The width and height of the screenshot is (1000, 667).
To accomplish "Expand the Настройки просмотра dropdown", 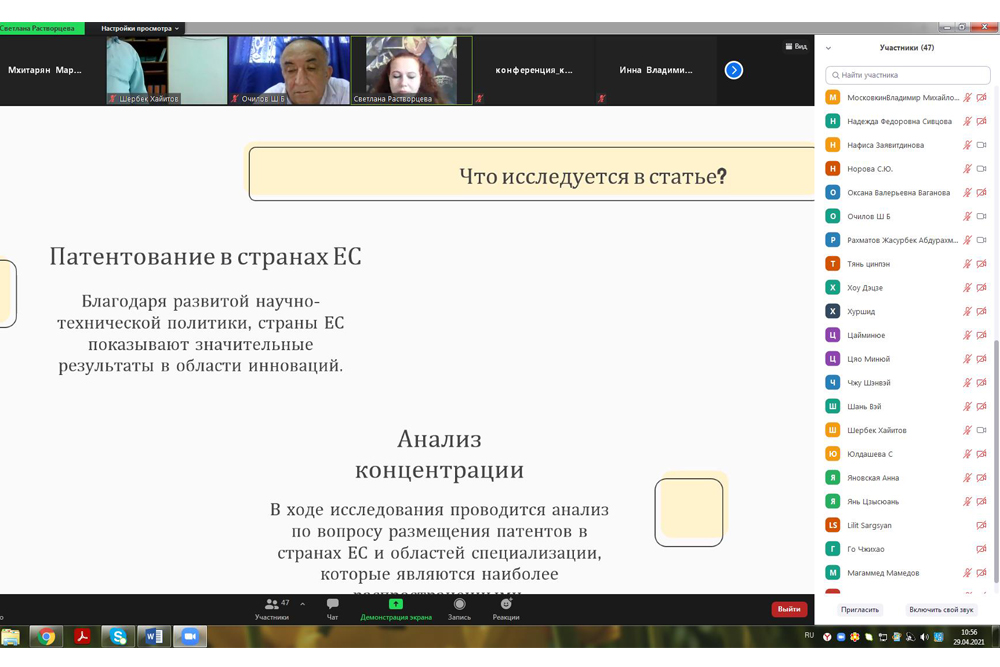I will click(140, 29).
